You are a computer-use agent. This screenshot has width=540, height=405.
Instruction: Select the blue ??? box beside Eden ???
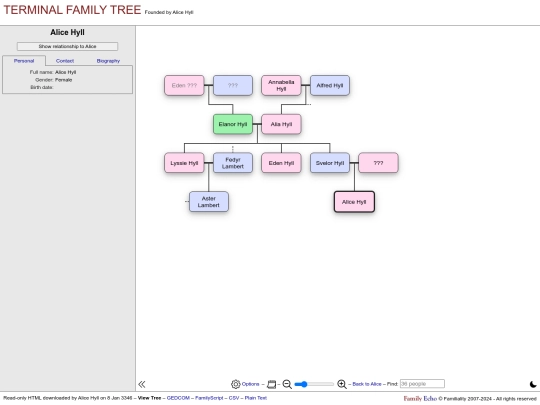[233, 85]
